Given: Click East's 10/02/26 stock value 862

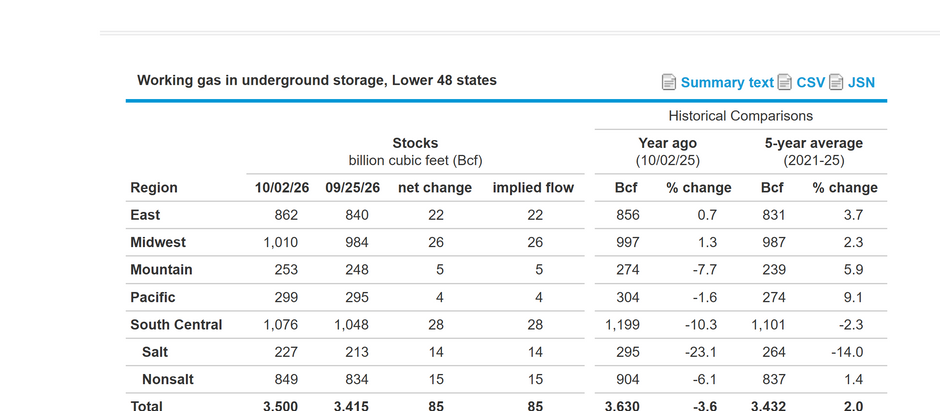Looking at the screenshot, I should [x=286, y=215].
